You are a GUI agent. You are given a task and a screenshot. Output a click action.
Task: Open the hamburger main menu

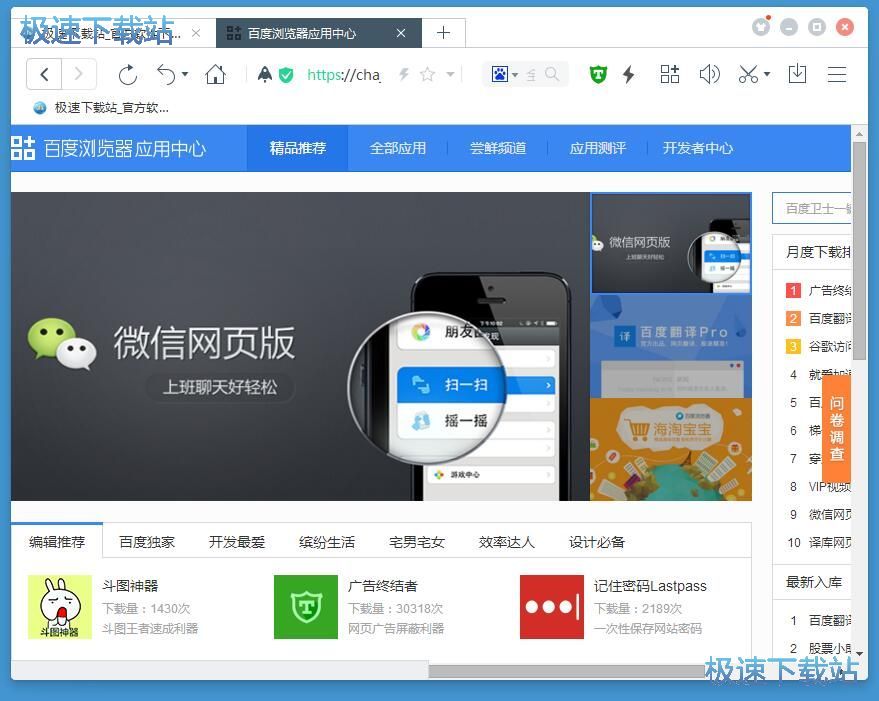837,74
